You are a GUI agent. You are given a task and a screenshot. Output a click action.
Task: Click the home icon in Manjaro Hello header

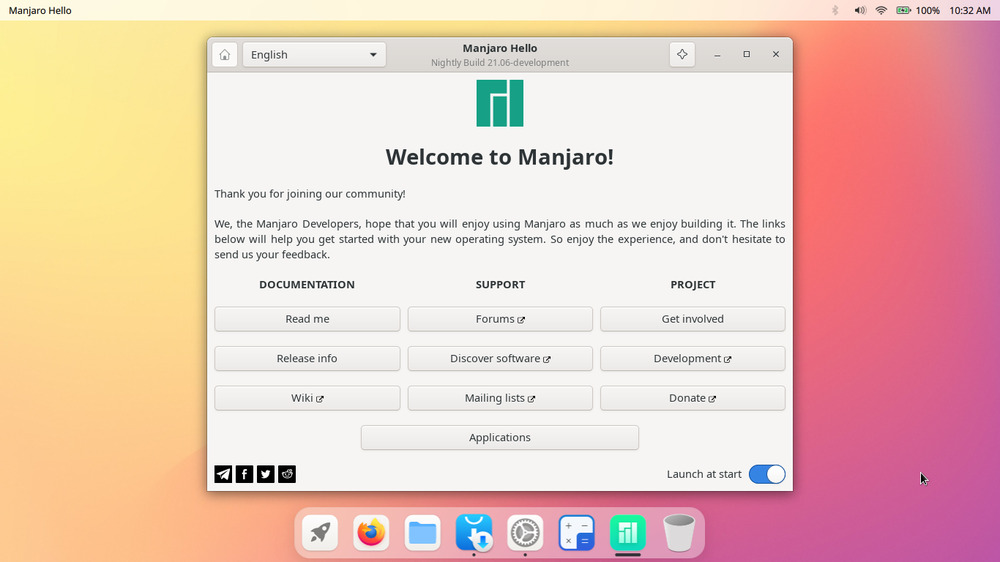224,55
